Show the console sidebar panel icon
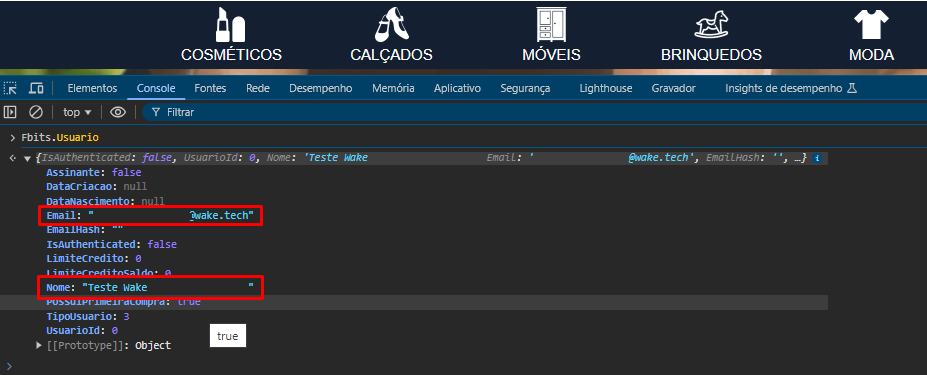 9,112
